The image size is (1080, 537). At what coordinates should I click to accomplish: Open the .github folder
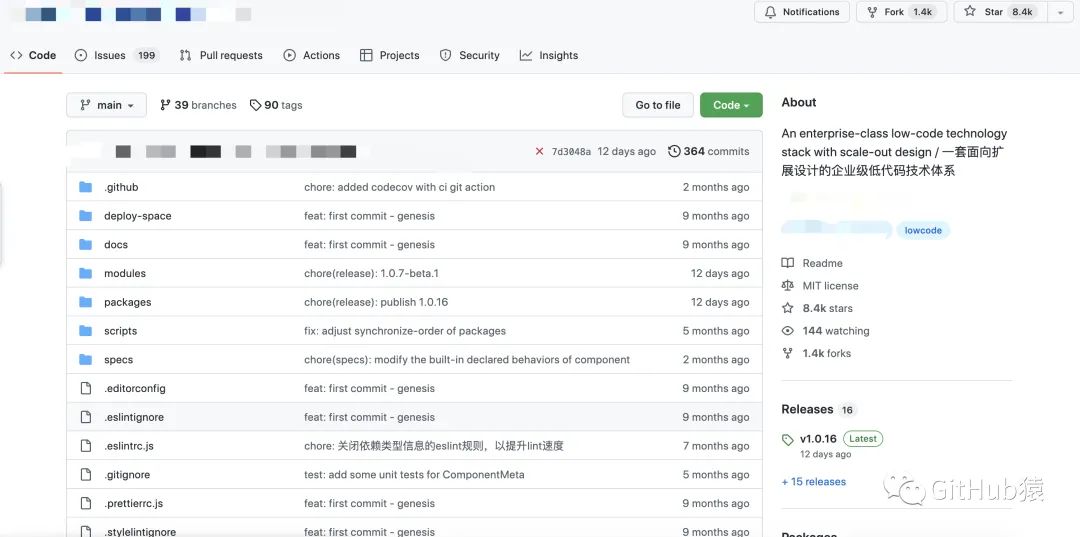click(x=121, y=187)
